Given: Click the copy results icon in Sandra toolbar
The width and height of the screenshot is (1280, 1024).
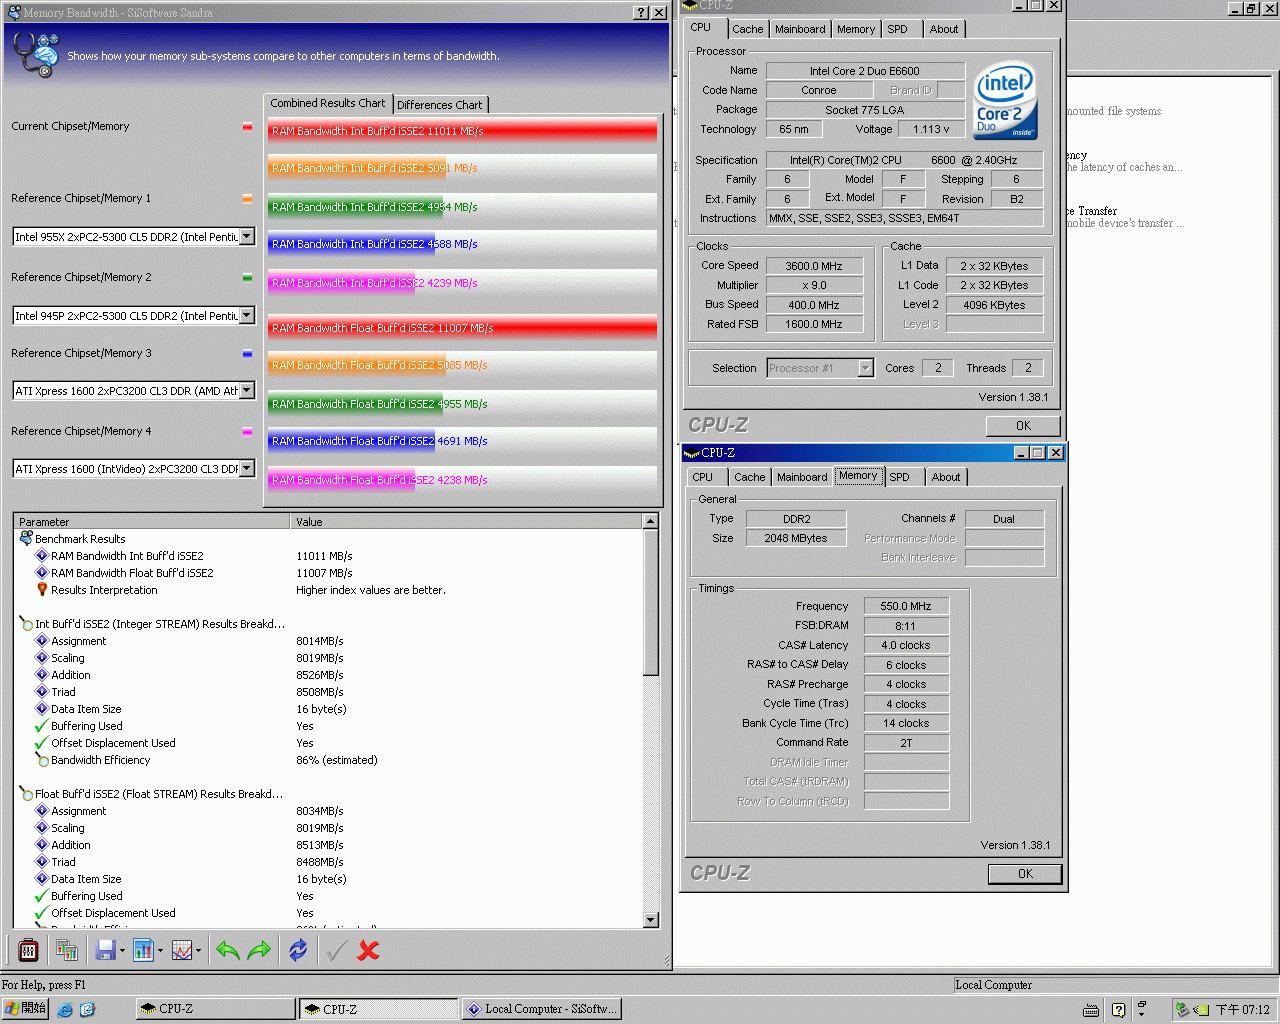Looking at the screenshot, I should (x=67, y=950).
